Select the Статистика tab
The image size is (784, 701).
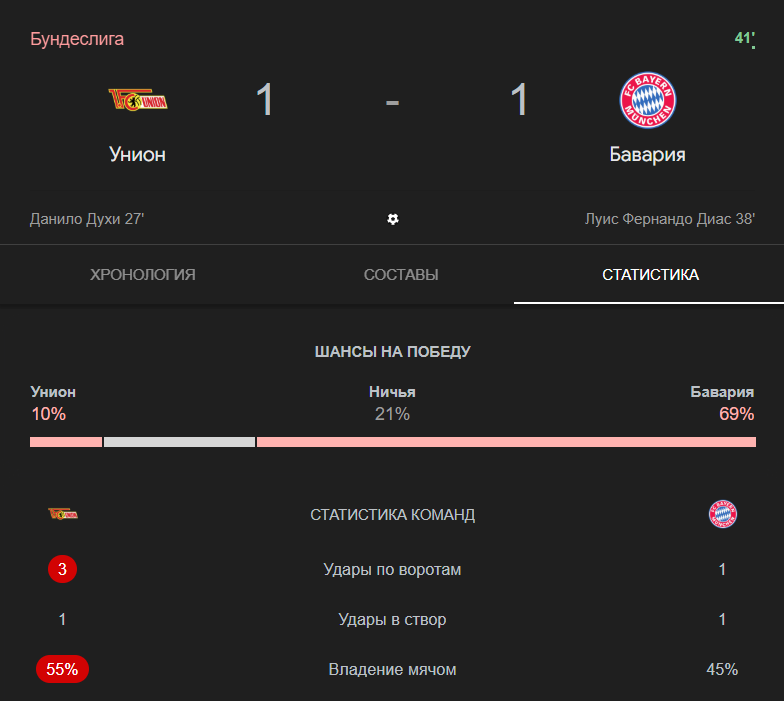point(650,275)
